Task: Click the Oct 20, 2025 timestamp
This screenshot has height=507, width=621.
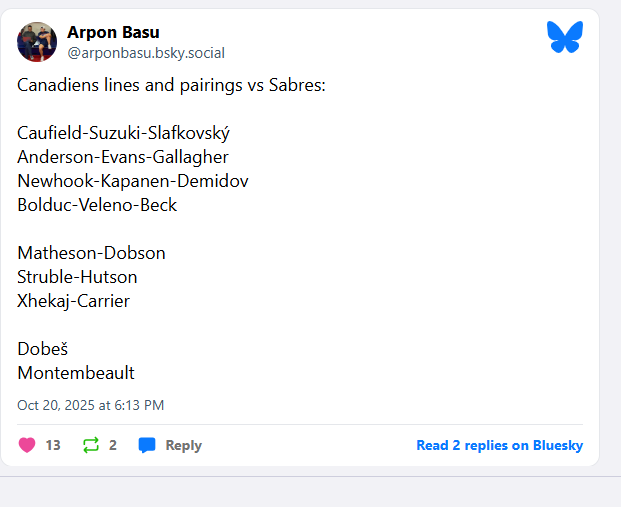Action: click(90, 405)
